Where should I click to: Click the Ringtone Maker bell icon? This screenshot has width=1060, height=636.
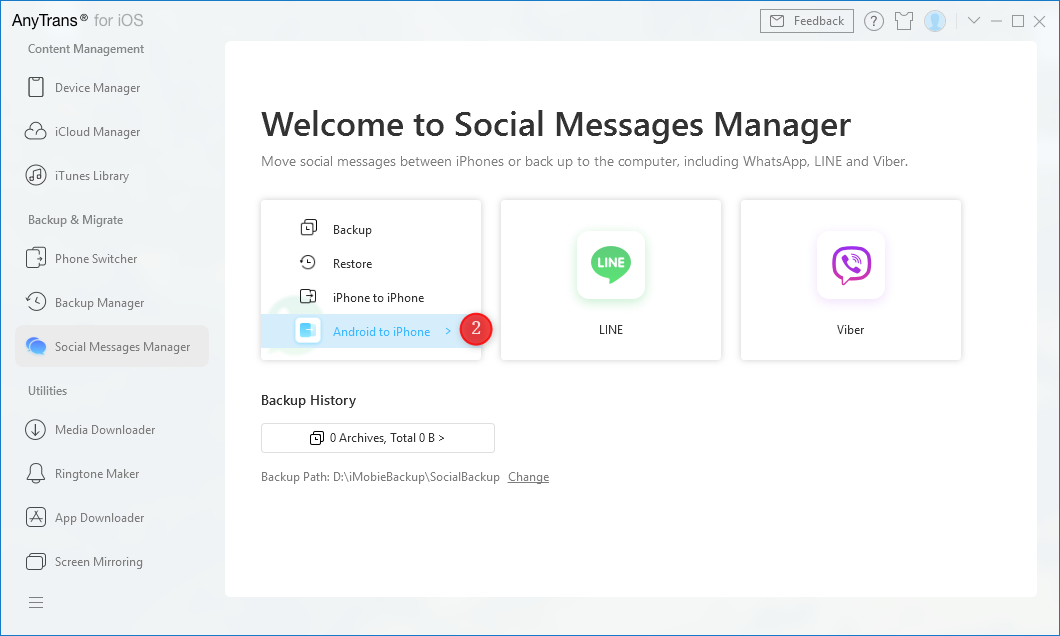36,473
